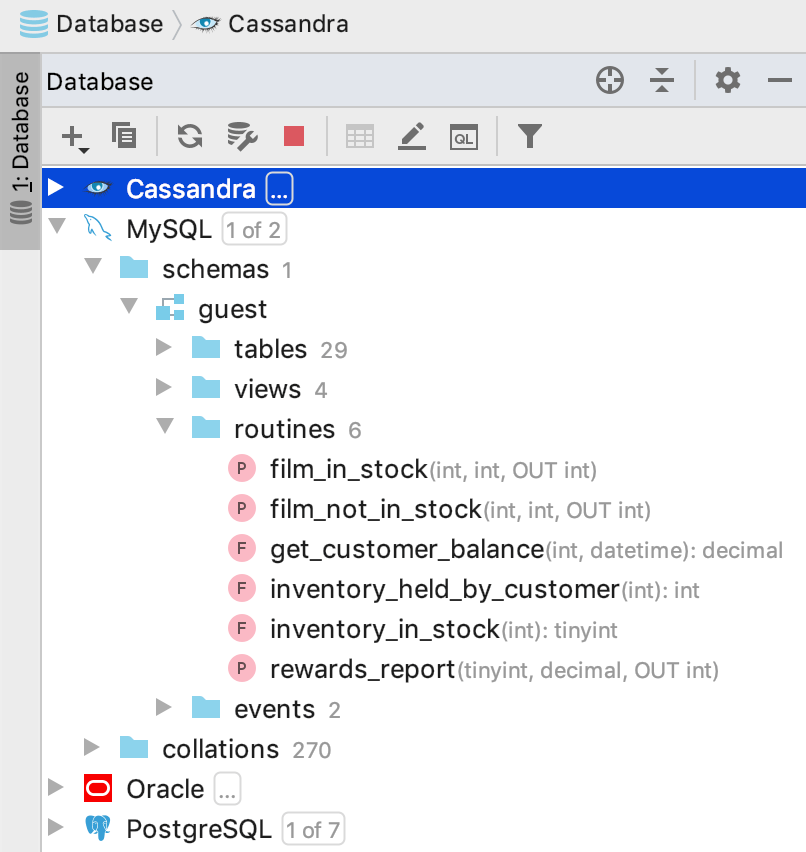
Task: Collapse all tree nodes icon
Action: pos(662,80)
